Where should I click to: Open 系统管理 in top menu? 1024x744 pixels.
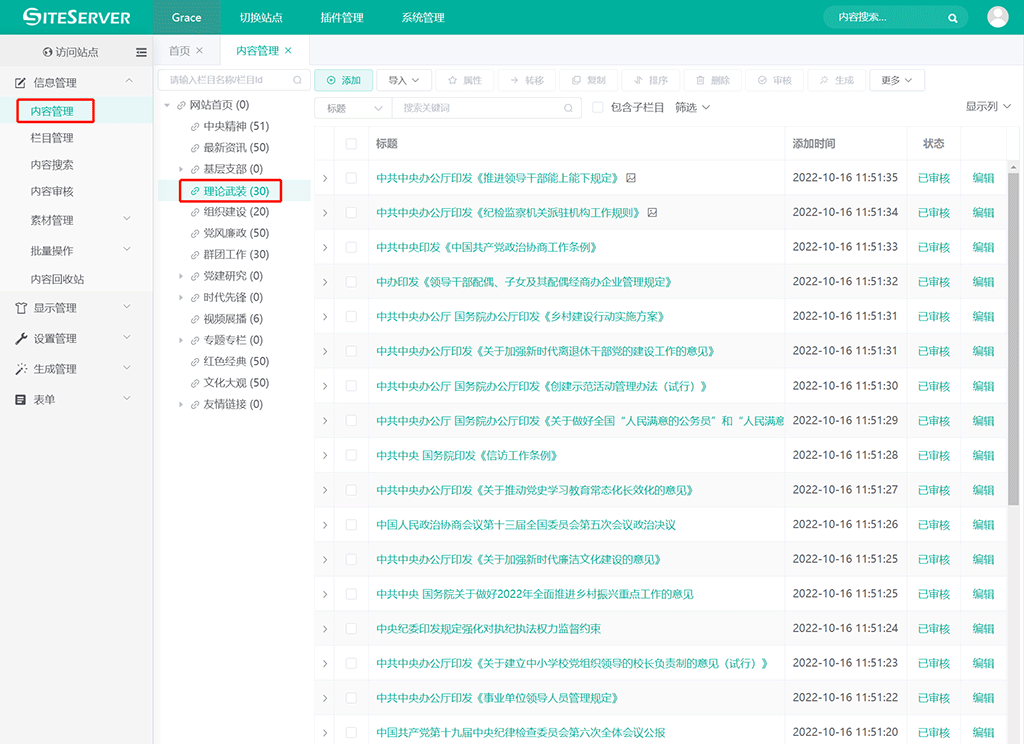422,18
